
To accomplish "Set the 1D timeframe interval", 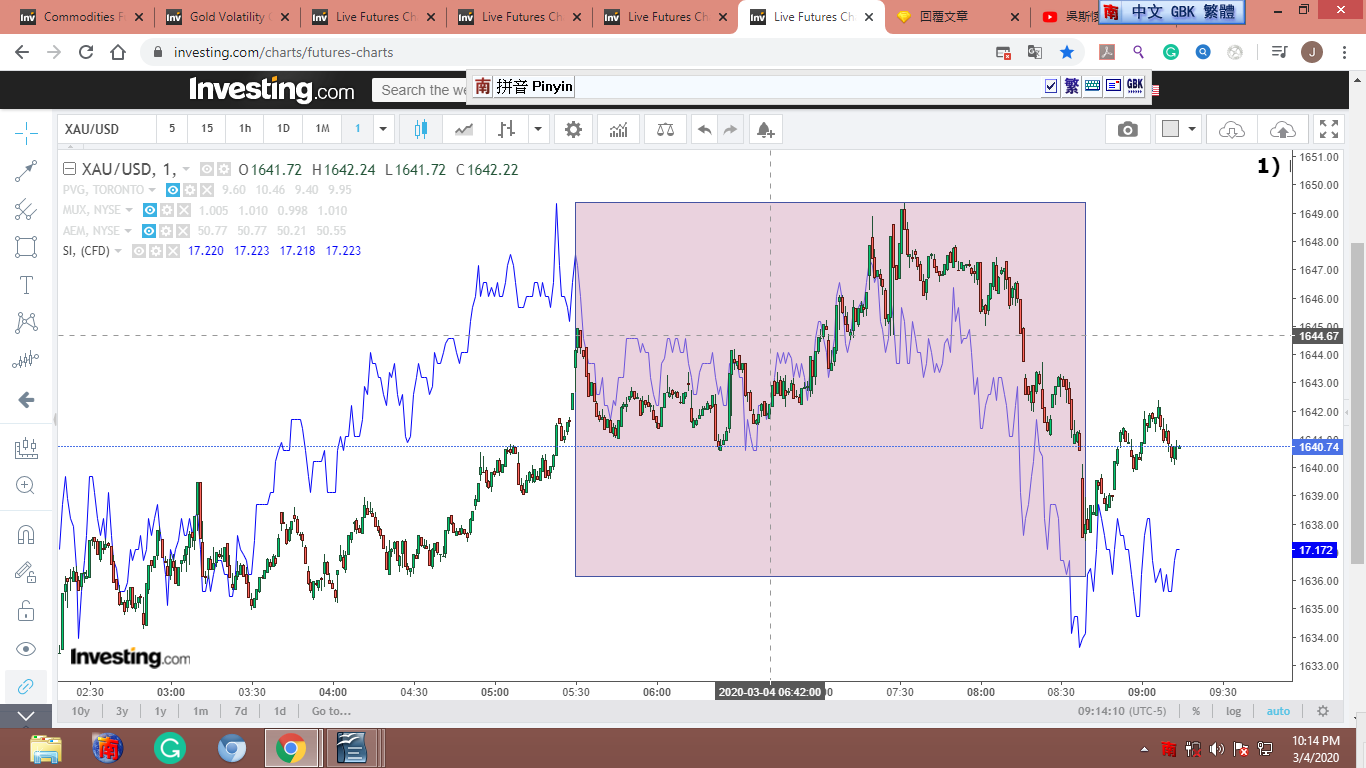I will click(283, 129).
